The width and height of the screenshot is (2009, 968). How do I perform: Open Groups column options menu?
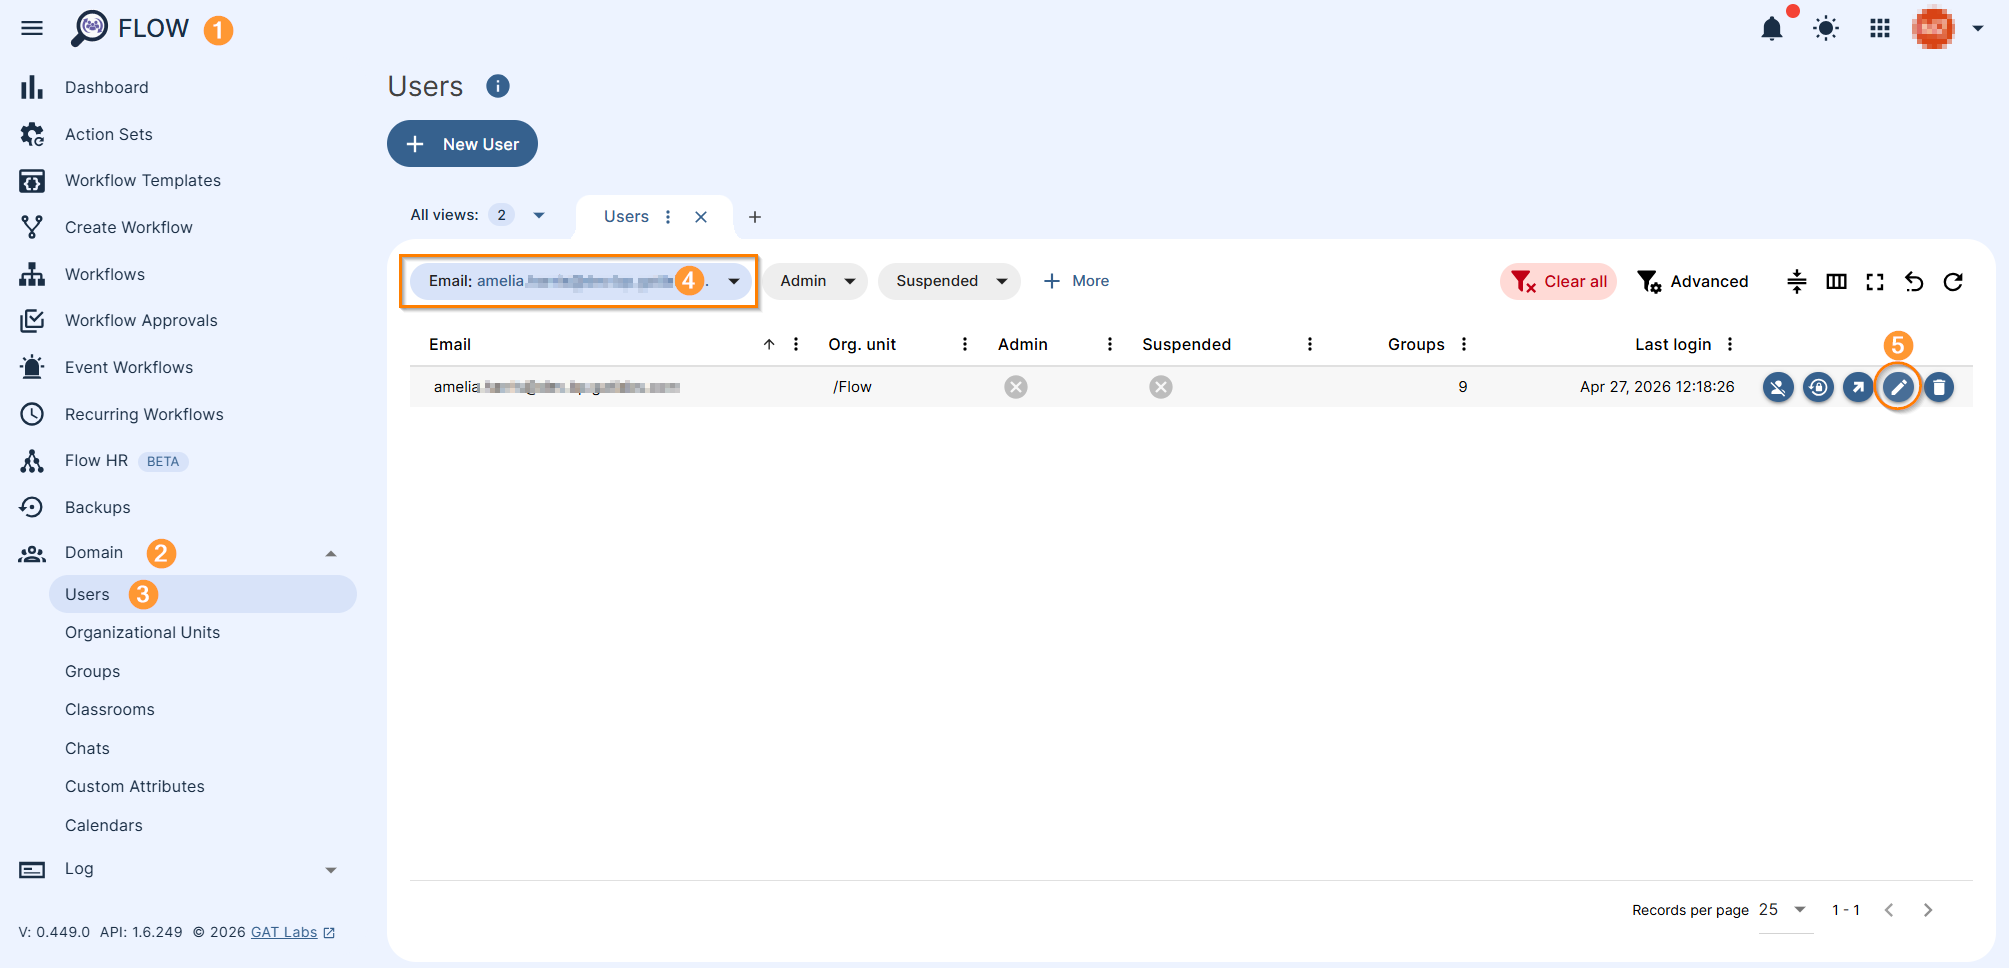coord(1464,344)
